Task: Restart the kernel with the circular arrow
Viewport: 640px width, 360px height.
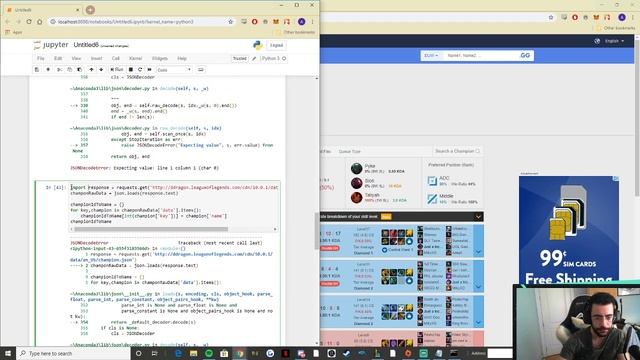Action: [140, 70]
